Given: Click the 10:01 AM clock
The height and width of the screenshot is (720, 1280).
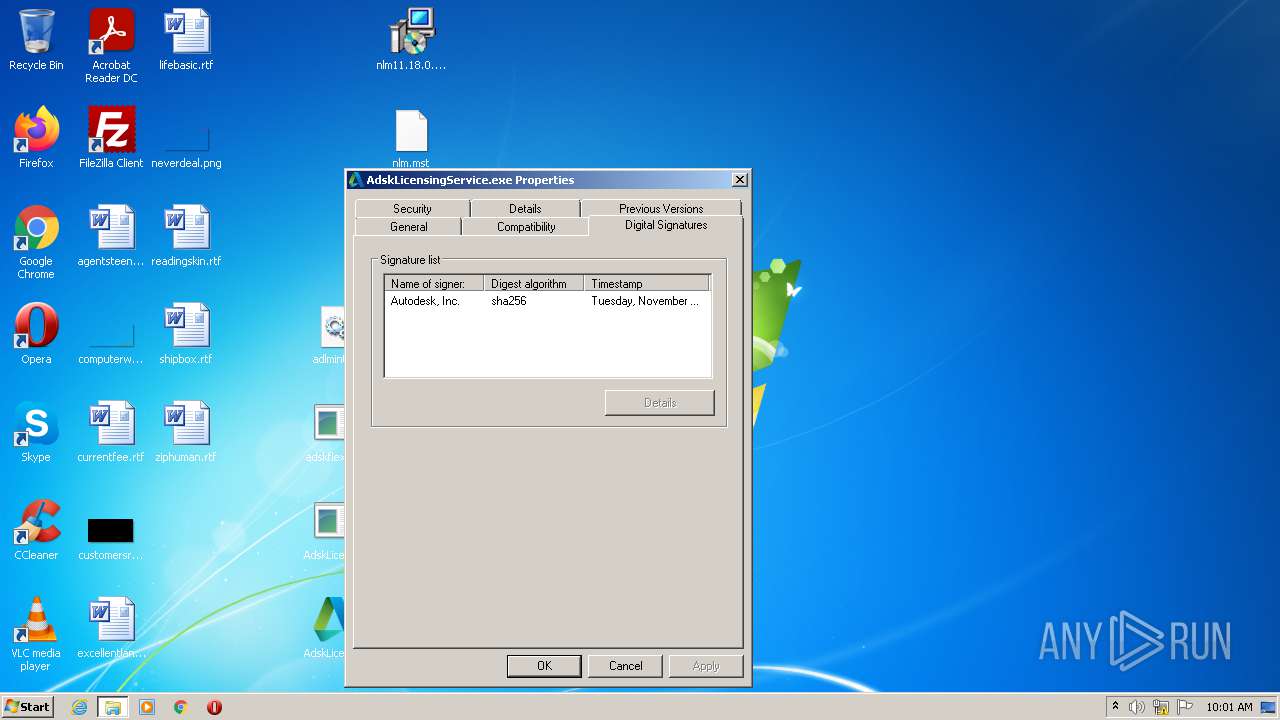Looking at the screenshot, I should (1229, 707).
